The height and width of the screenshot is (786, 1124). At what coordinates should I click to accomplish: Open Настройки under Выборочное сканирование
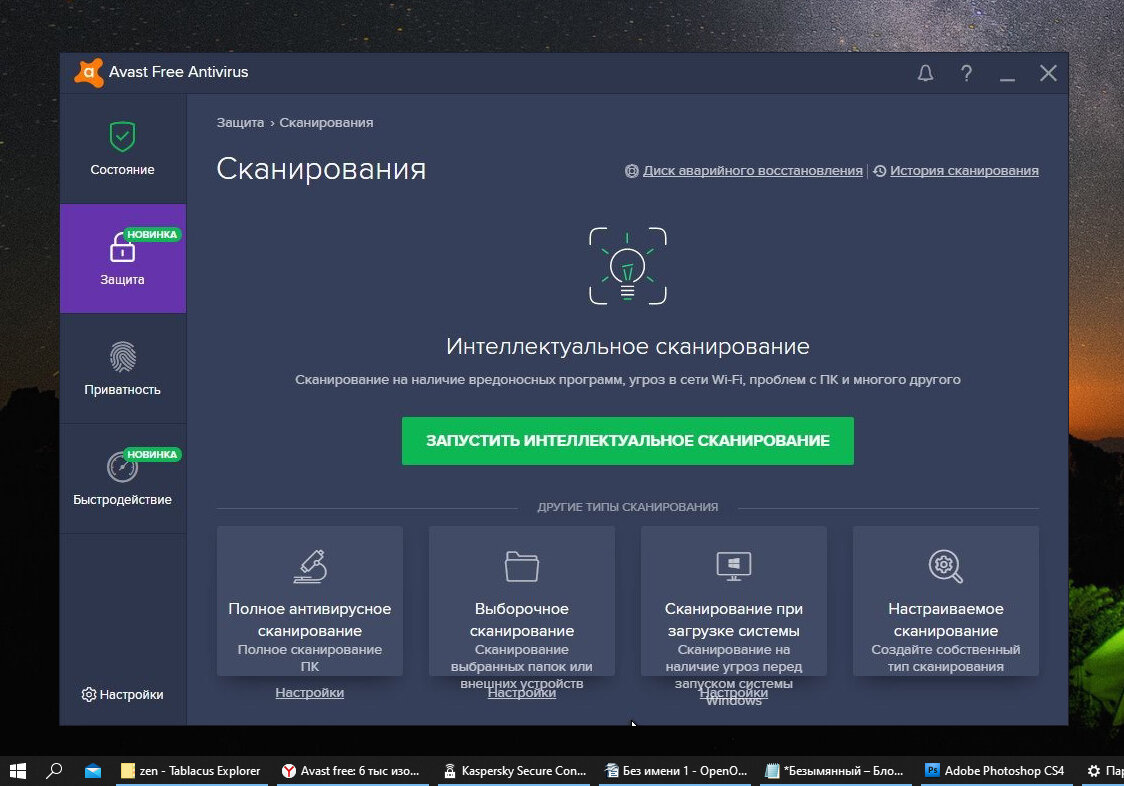pyautogui.click(x=522, y=693)
